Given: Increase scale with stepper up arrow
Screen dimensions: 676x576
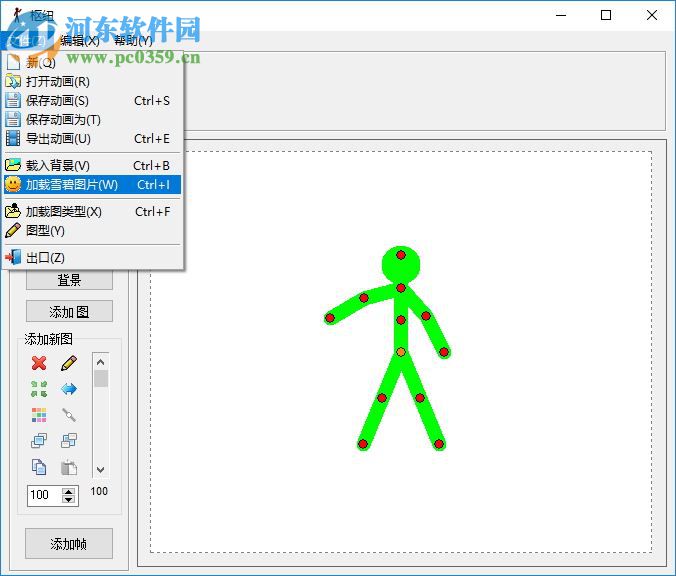Looking at the screenshot, I should coord(69,491).
